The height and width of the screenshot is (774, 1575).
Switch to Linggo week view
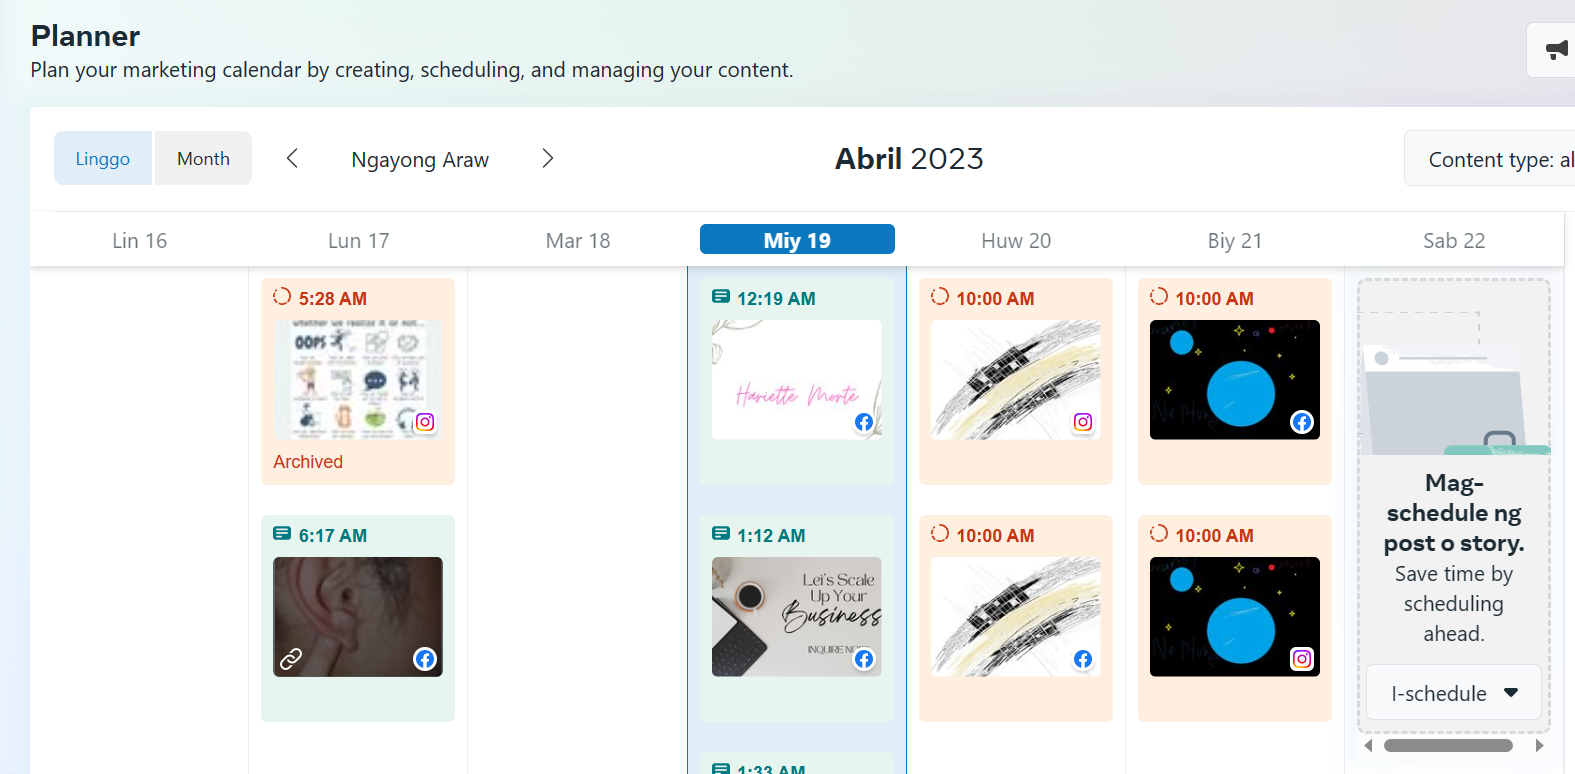[103, 159]
